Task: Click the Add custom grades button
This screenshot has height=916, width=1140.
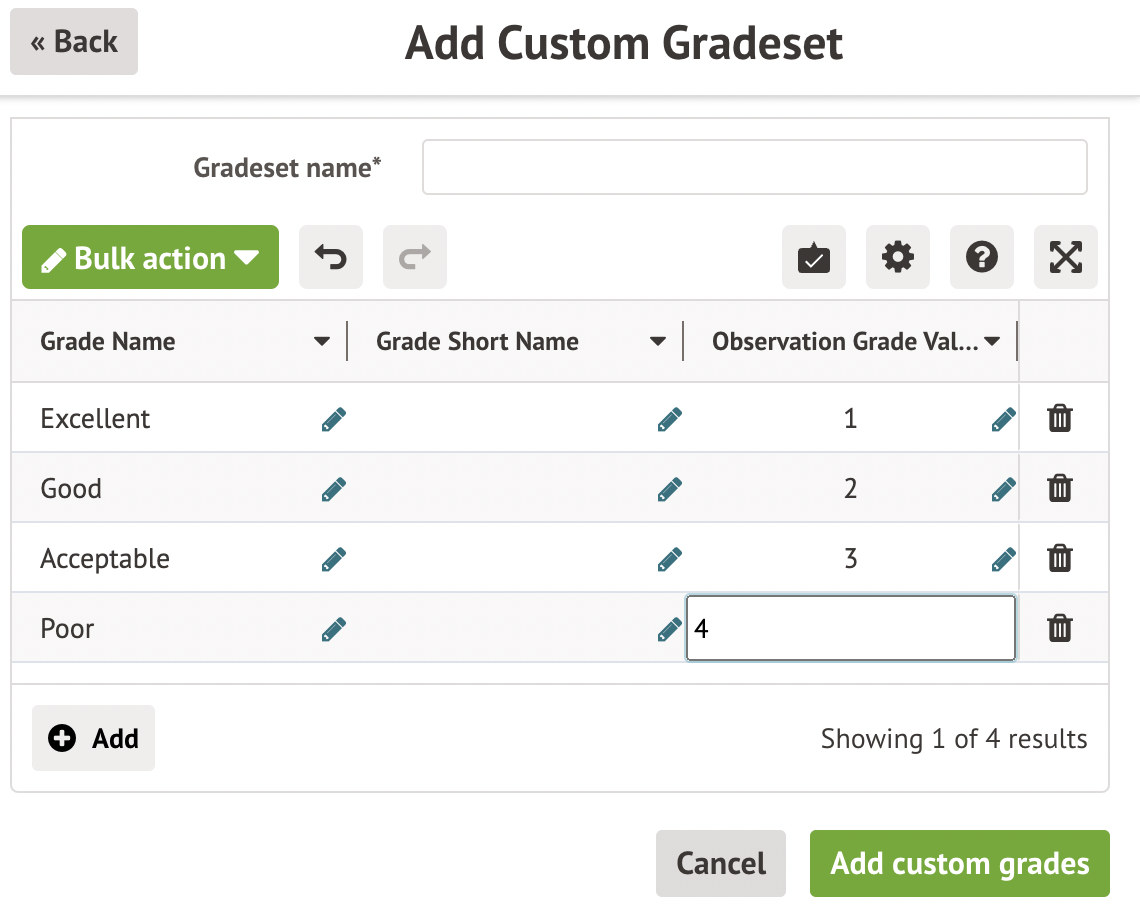Action: (x=959, y=863)
